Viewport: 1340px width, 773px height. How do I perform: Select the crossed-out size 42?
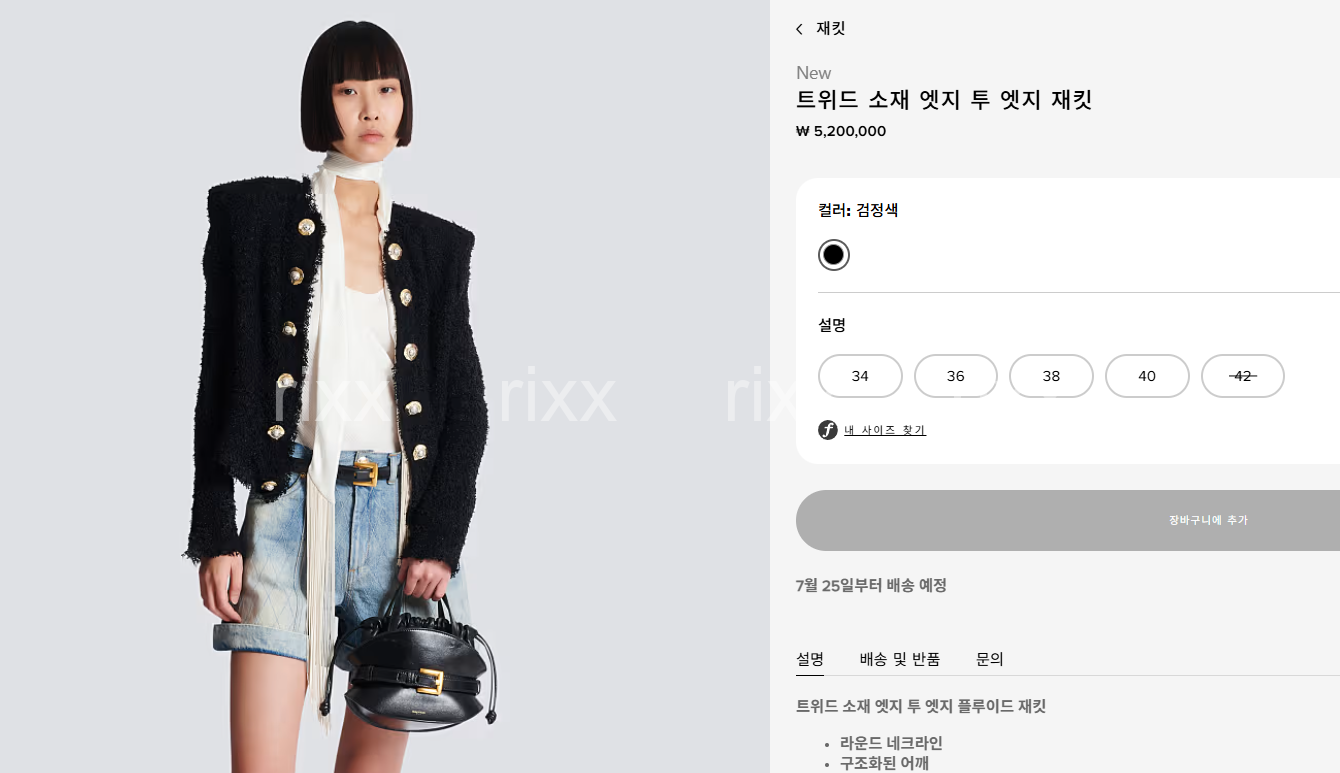coord(1243,376)
